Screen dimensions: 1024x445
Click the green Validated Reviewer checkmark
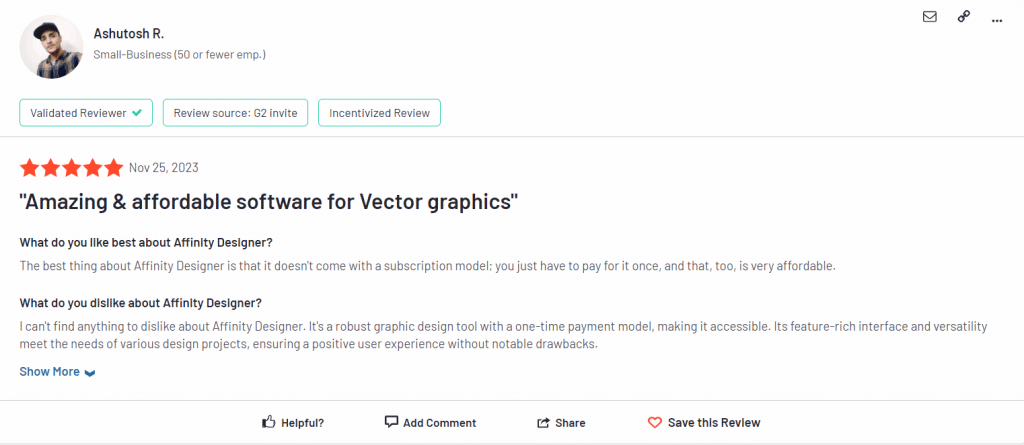pos(136,112)
